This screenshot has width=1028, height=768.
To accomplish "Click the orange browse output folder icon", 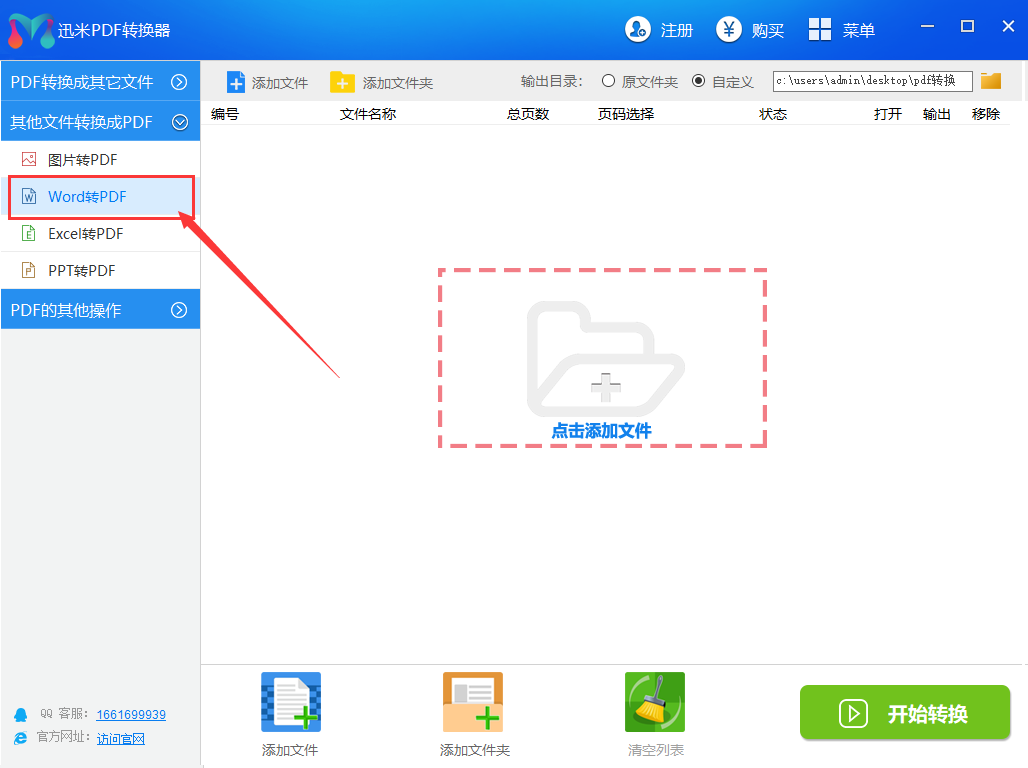I will point(991,81).
